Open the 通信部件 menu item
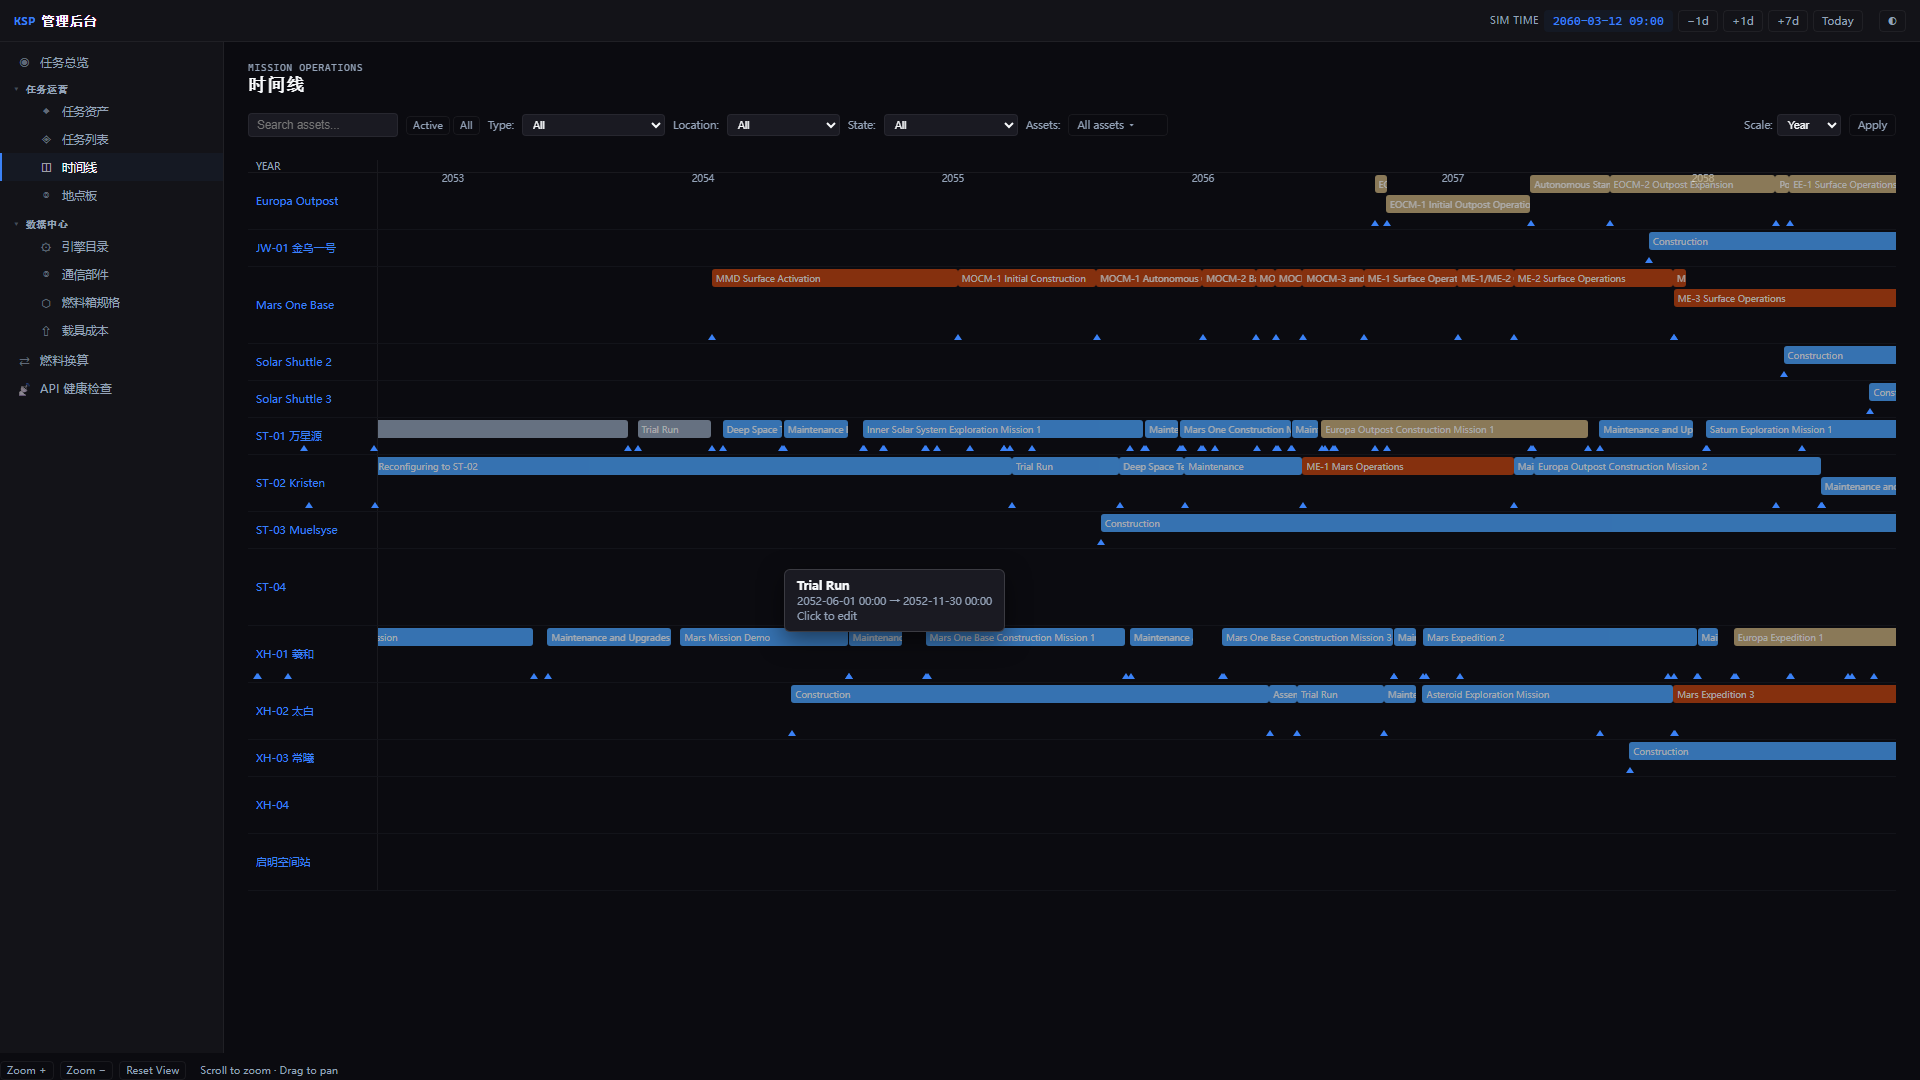This screenshot has height=1080, width=1920. 85,274
